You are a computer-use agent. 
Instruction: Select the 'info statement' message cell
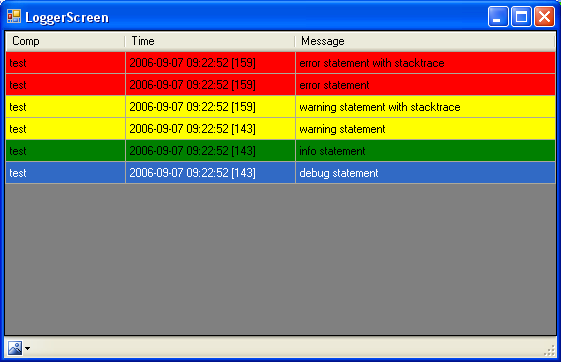[x=425, y=151]
